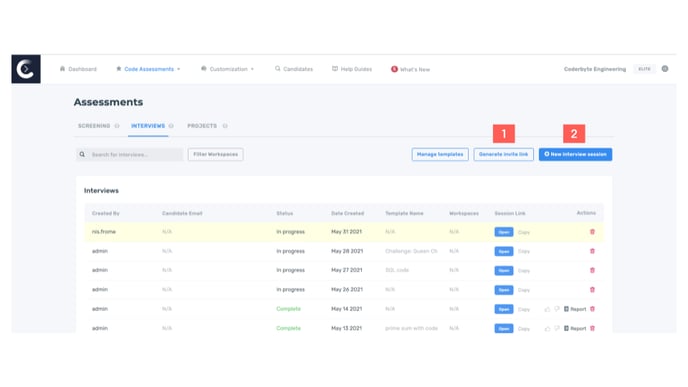Thumbs down the May 14 2021 interview
The image size is (688, 387).
557,309
